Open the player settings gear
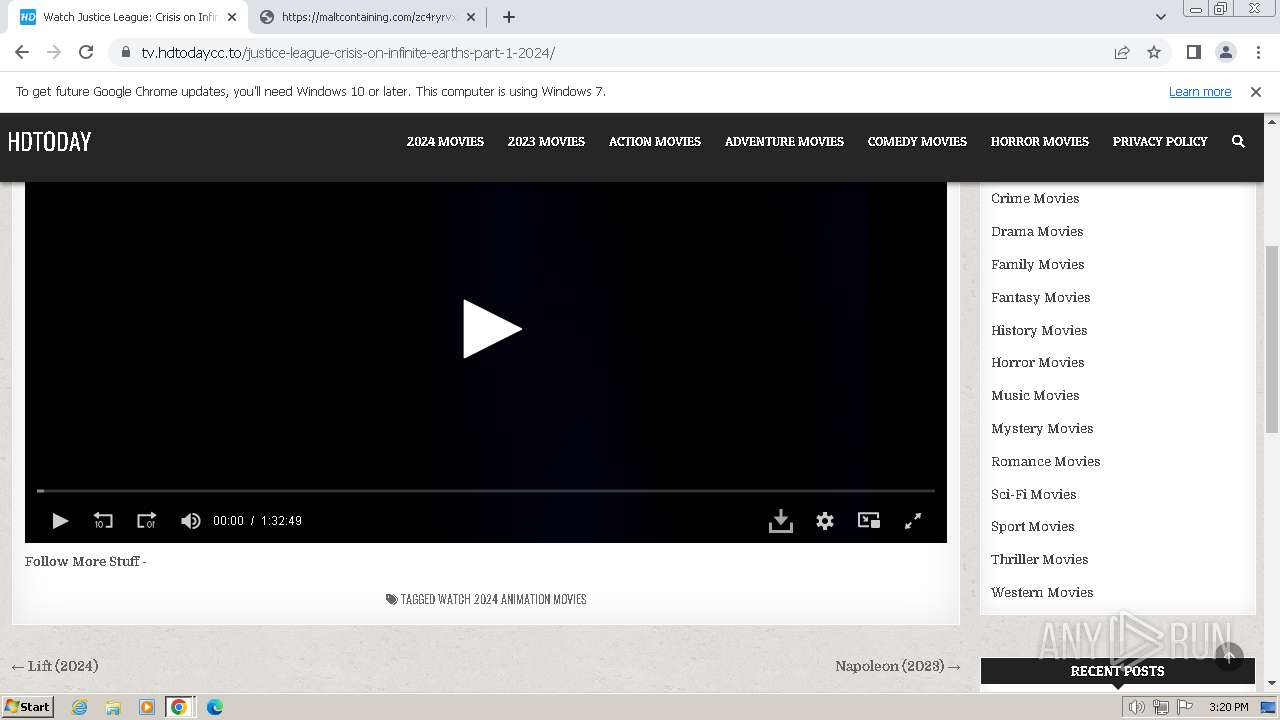This screenshot has height=720, width=1280. [x=825, y=520]
